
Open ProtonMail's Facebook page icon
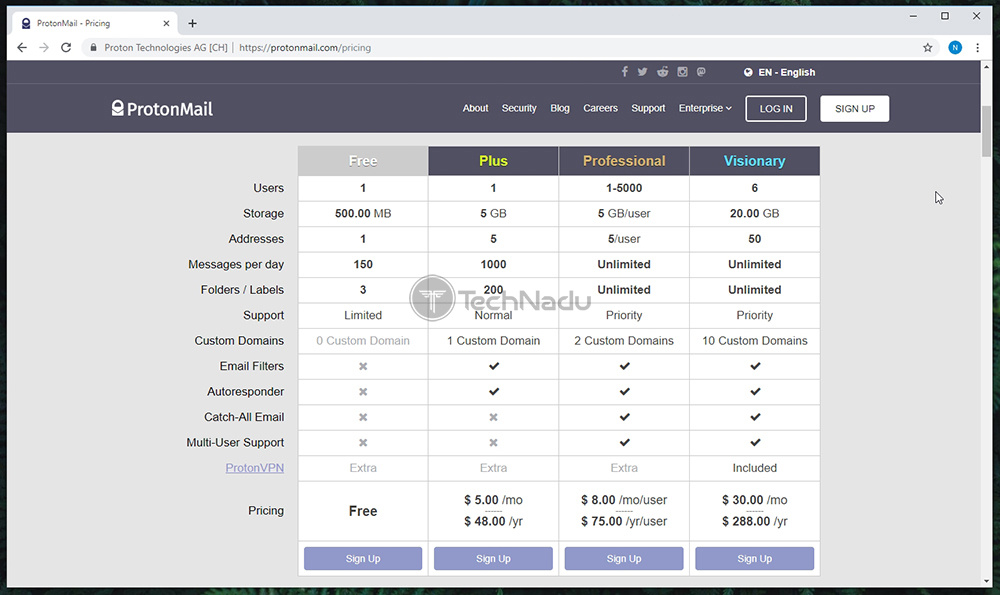click(x=624, y=71)
